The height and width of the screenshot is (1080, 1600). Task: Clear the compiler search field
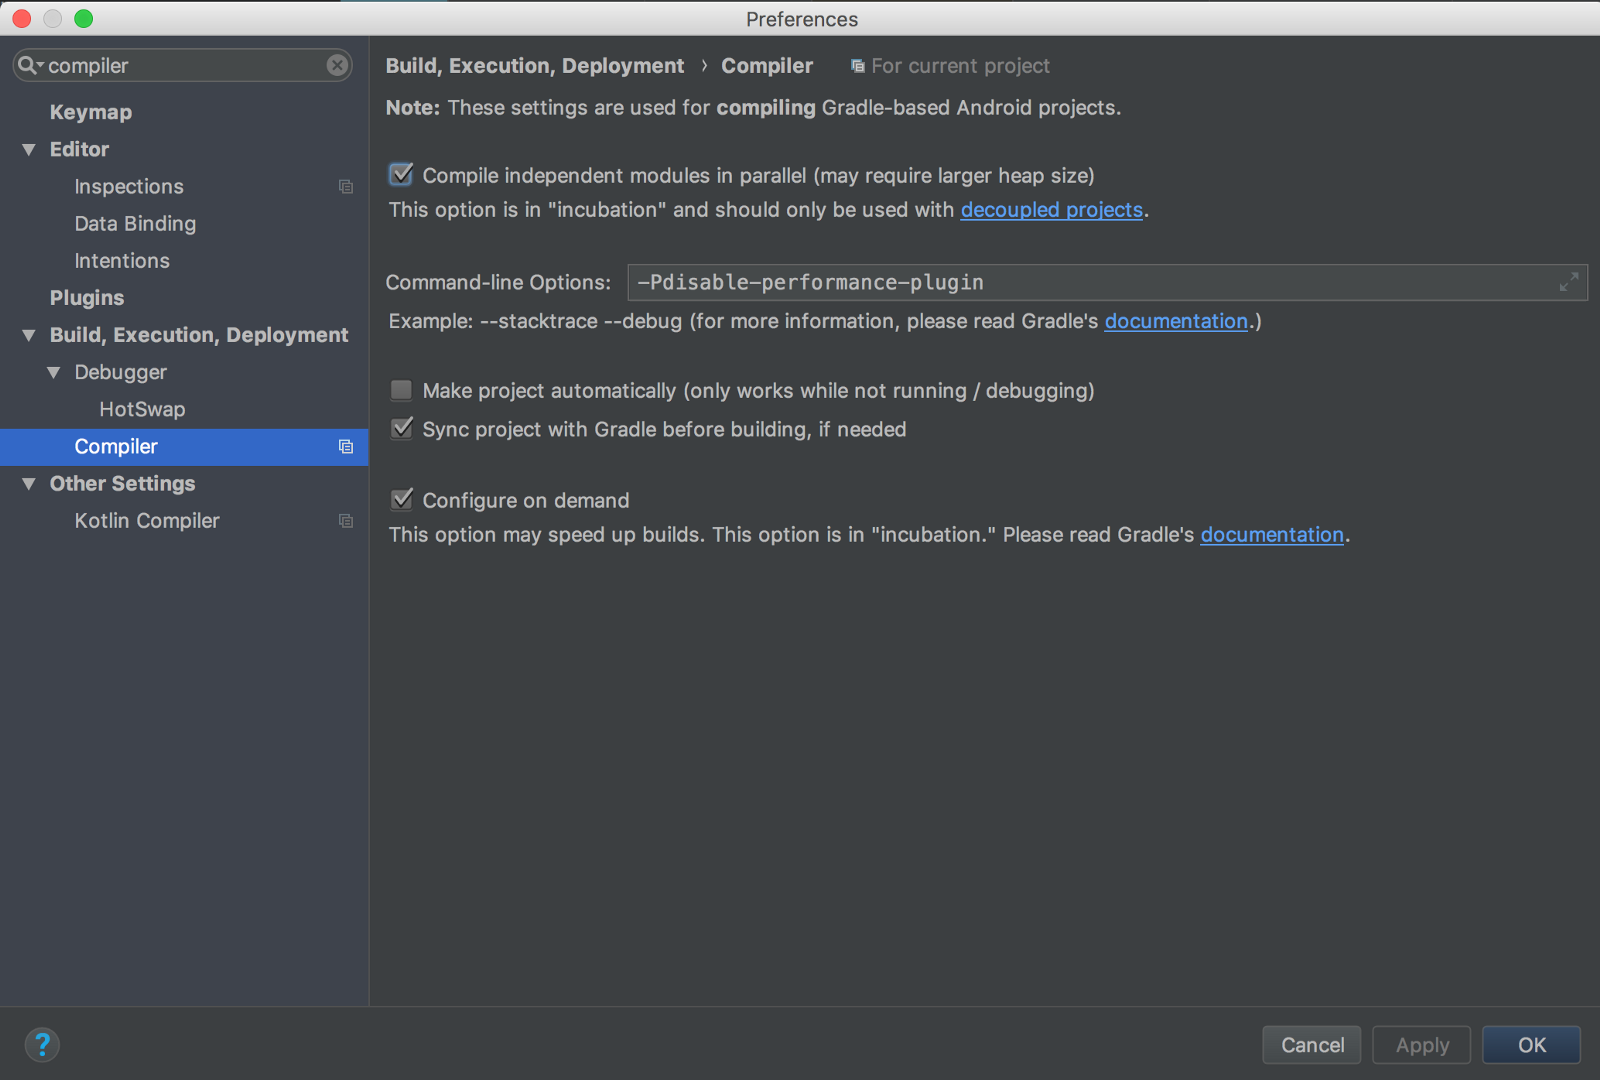[x=337, y=65]
